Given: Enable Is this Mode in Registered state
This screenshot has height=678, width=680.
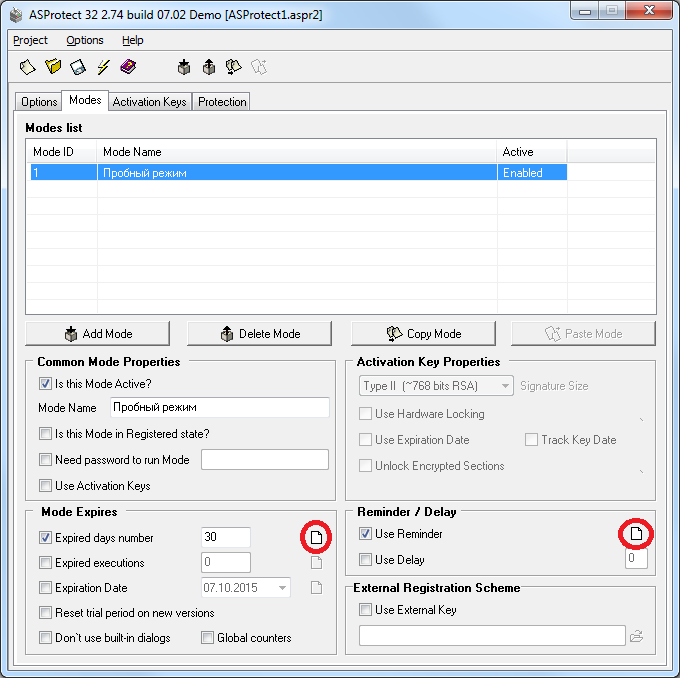Looking at the screenshot, I should [x=45, y=433].
